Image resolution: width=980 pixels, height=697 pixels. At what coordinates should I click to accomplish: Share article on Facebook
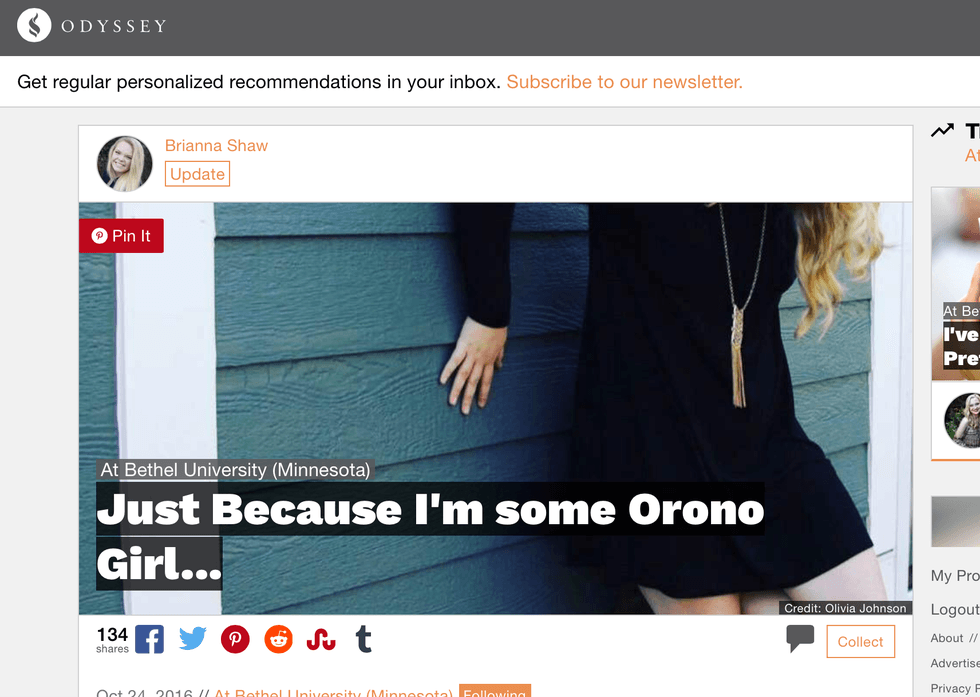149,639
